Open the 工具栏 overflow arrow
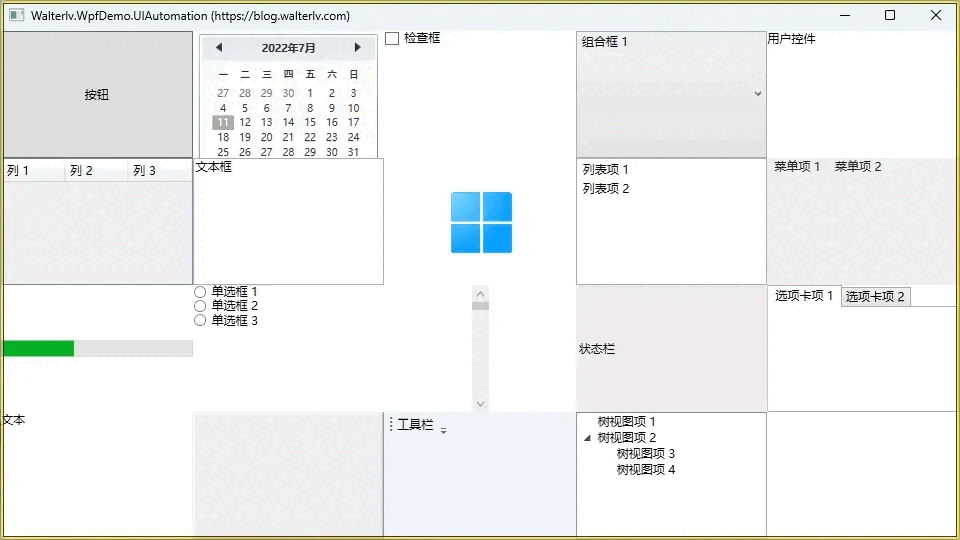Image resolution: width=960 pixels, height=540 pixels. click(444, 429)
